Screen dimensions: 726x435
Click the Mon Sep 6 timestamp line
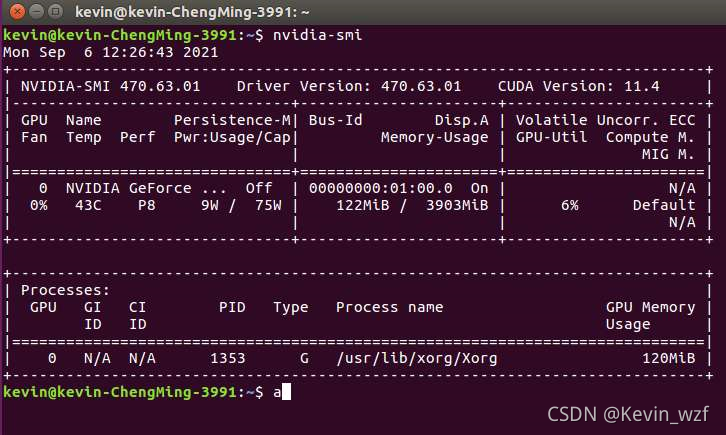(111, 52)
